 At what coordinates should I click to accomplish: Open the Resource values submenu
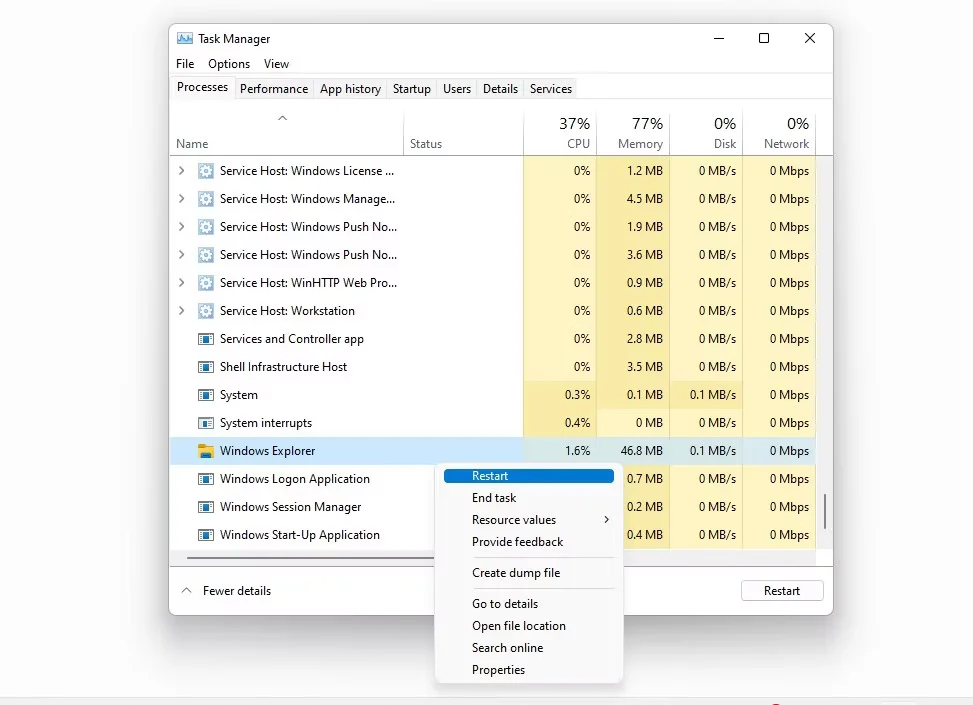(x=513, y=519)
